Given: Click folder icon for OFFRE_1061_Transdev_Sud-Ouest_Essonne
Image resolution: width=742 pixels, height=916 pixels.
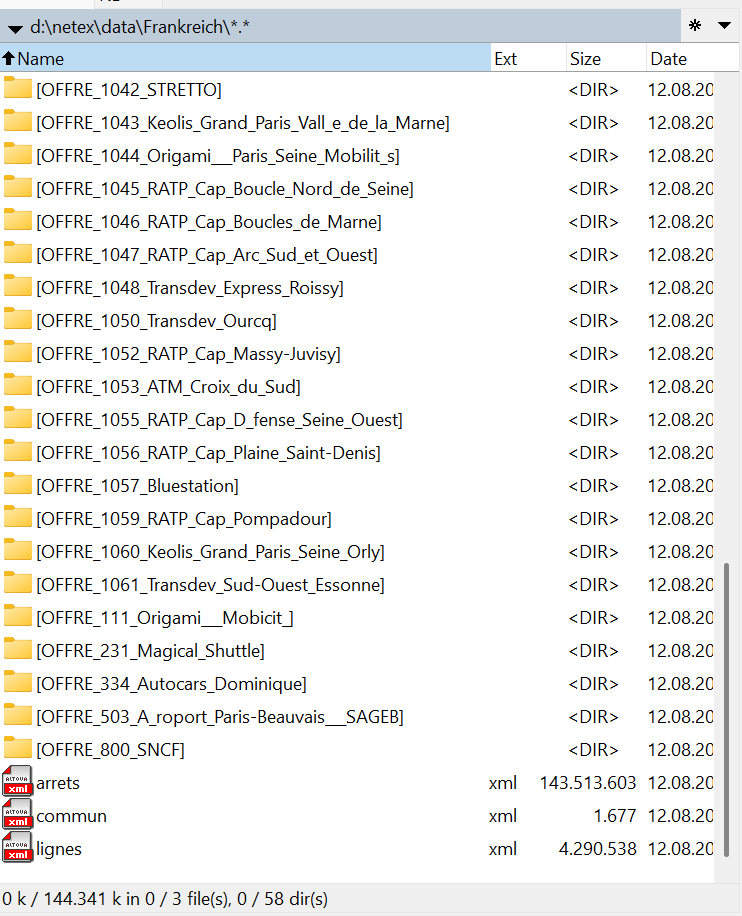Looking at the screenshot, I should (x=18, y=583).
